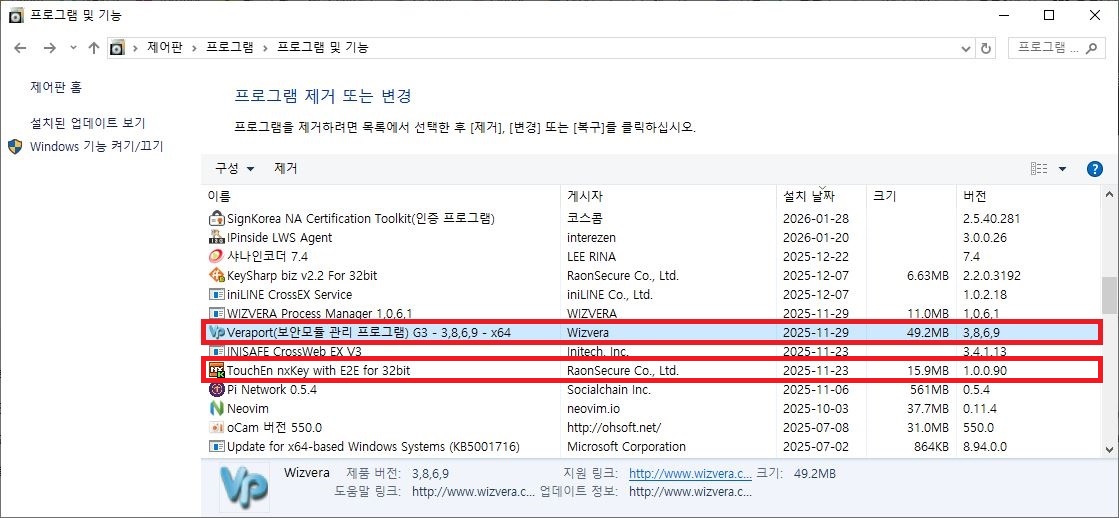Open the 지원 링크 wizvera URL
1119x518 pixels.
click(x=690, y=473)
